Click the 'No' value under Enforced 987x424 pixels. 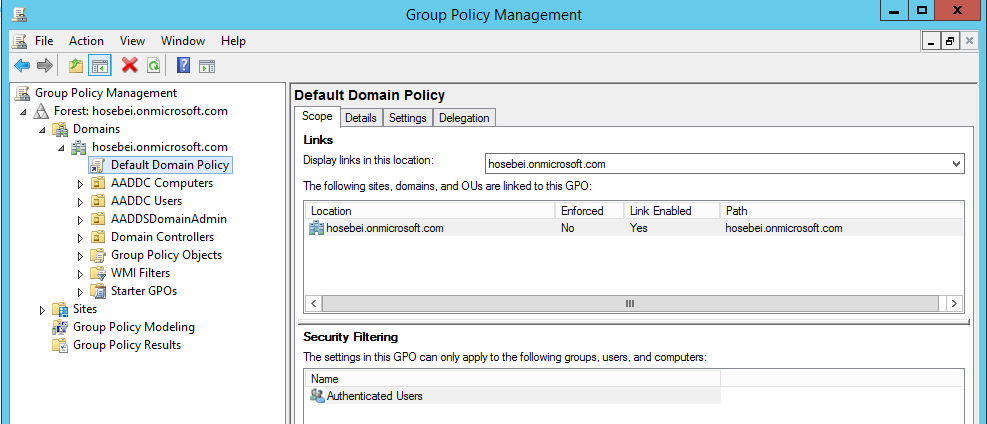[x=567, y=228]
